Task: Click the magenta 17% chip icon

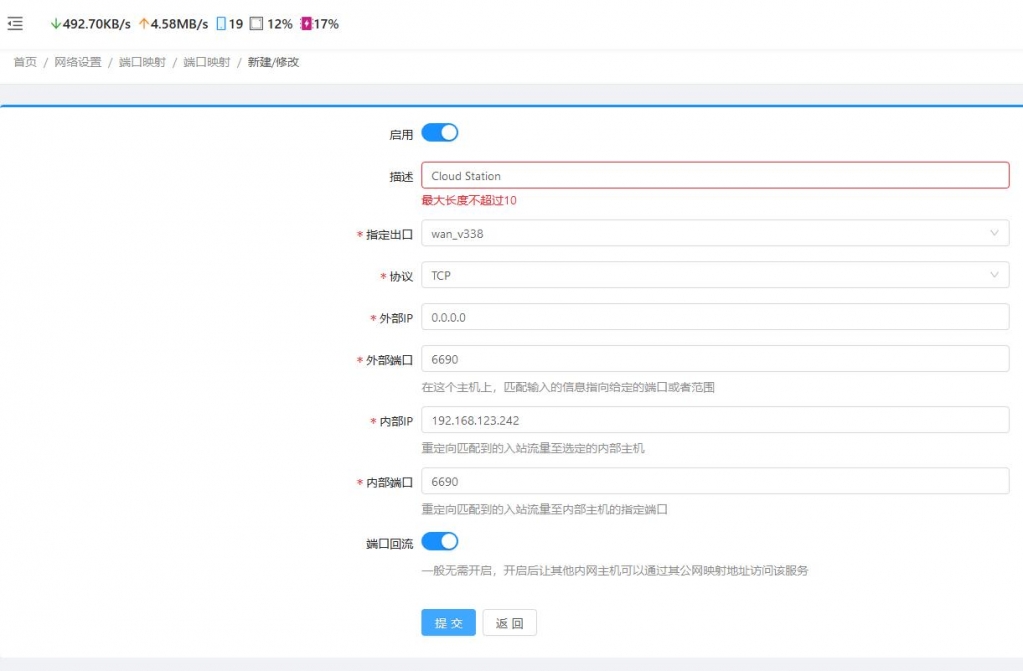Action: (x=305, y=24)
